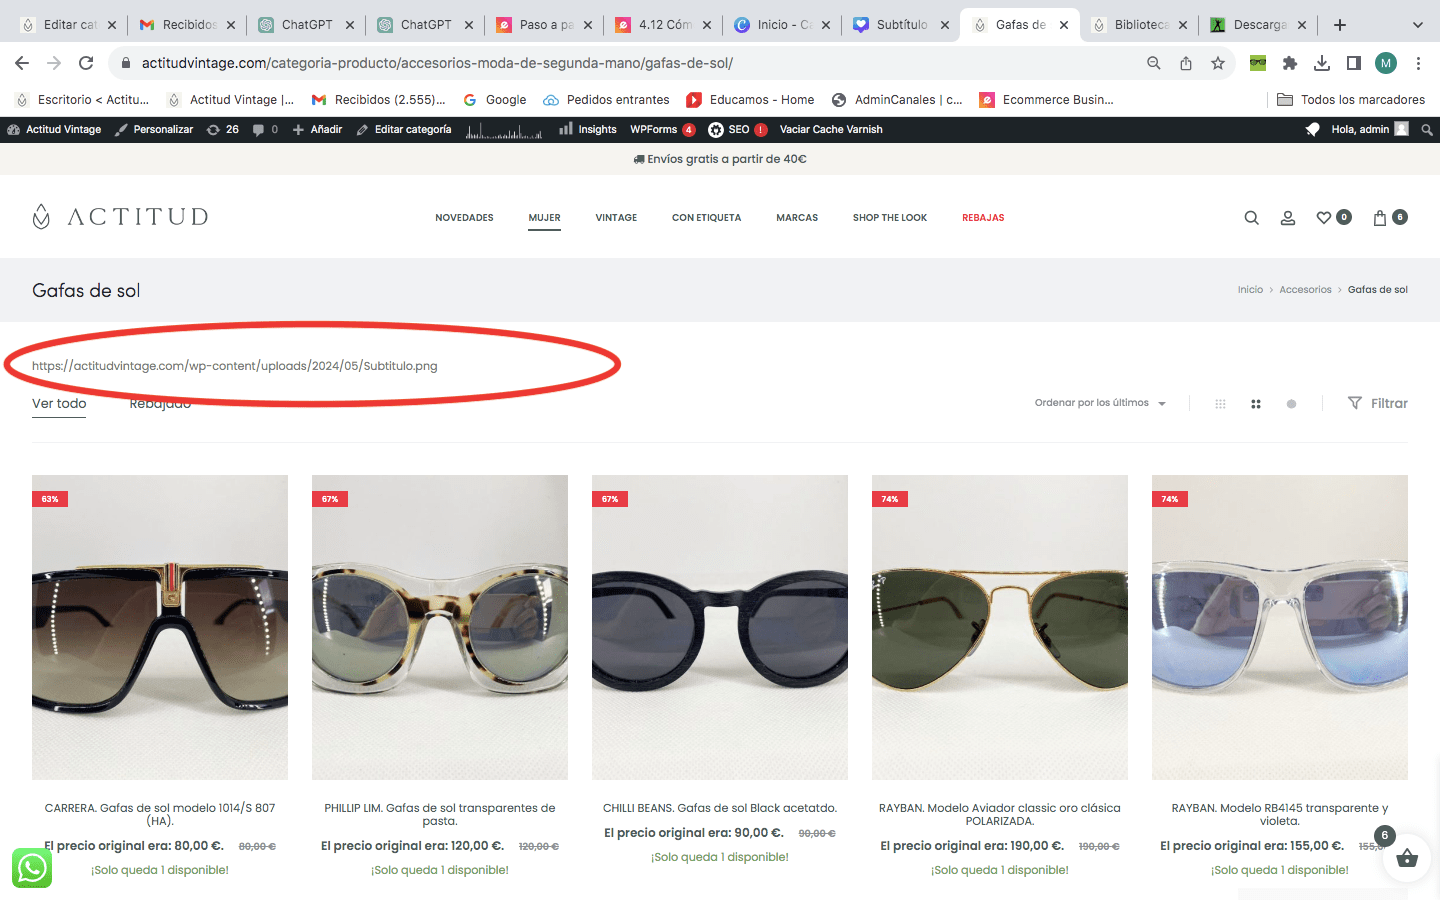
Task: Open Insights in admin bar
Action: click(x=588, y=129)
